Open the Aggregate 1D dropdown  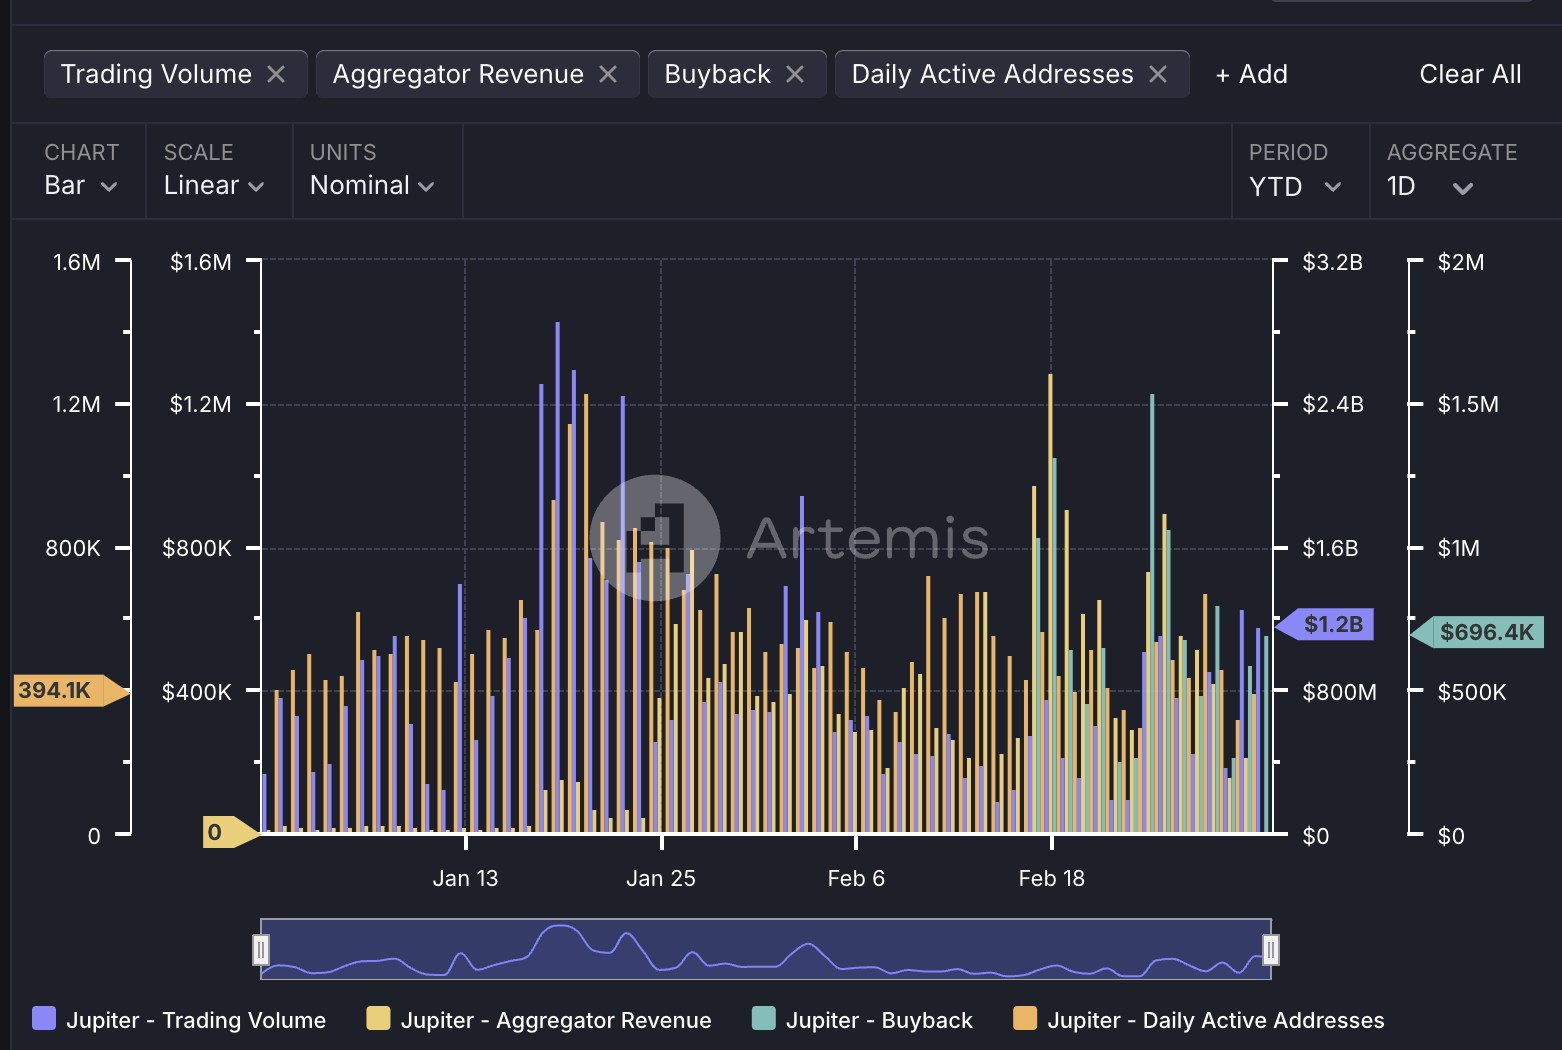(x=1429, y=187)
